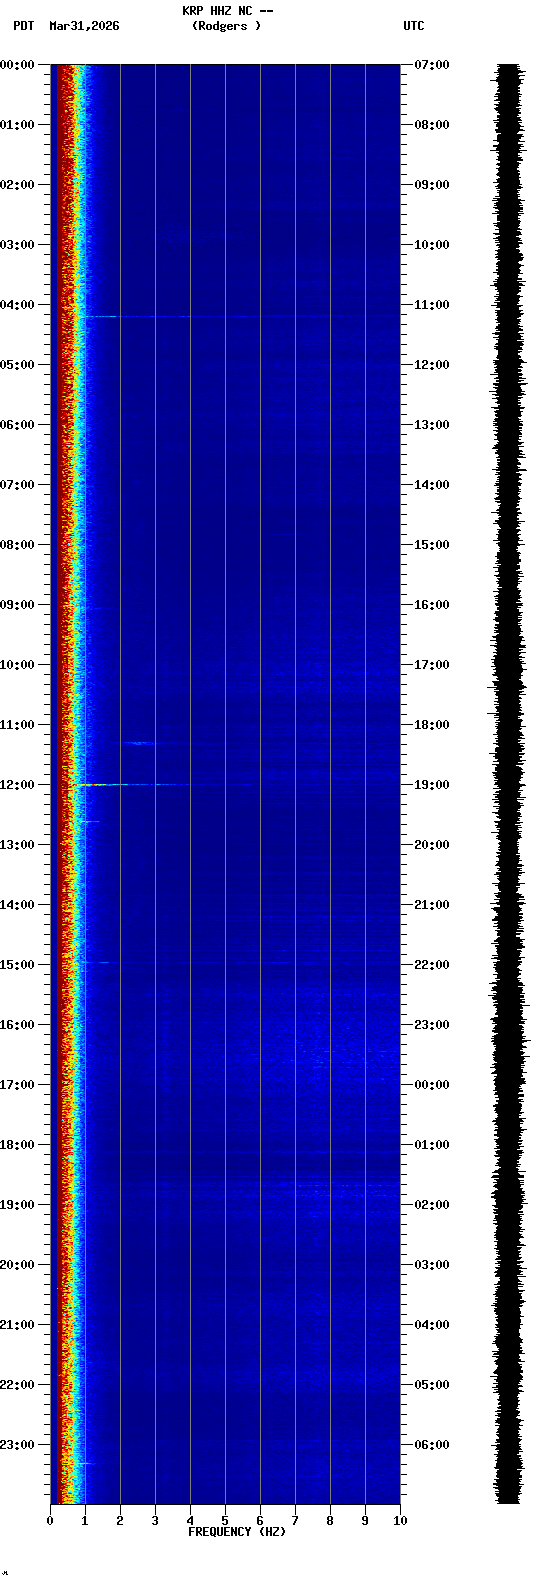Click the frequency axis '5' tick label
The width and height of the screenshot is (552, 1584).
[x=225, y=1521]
